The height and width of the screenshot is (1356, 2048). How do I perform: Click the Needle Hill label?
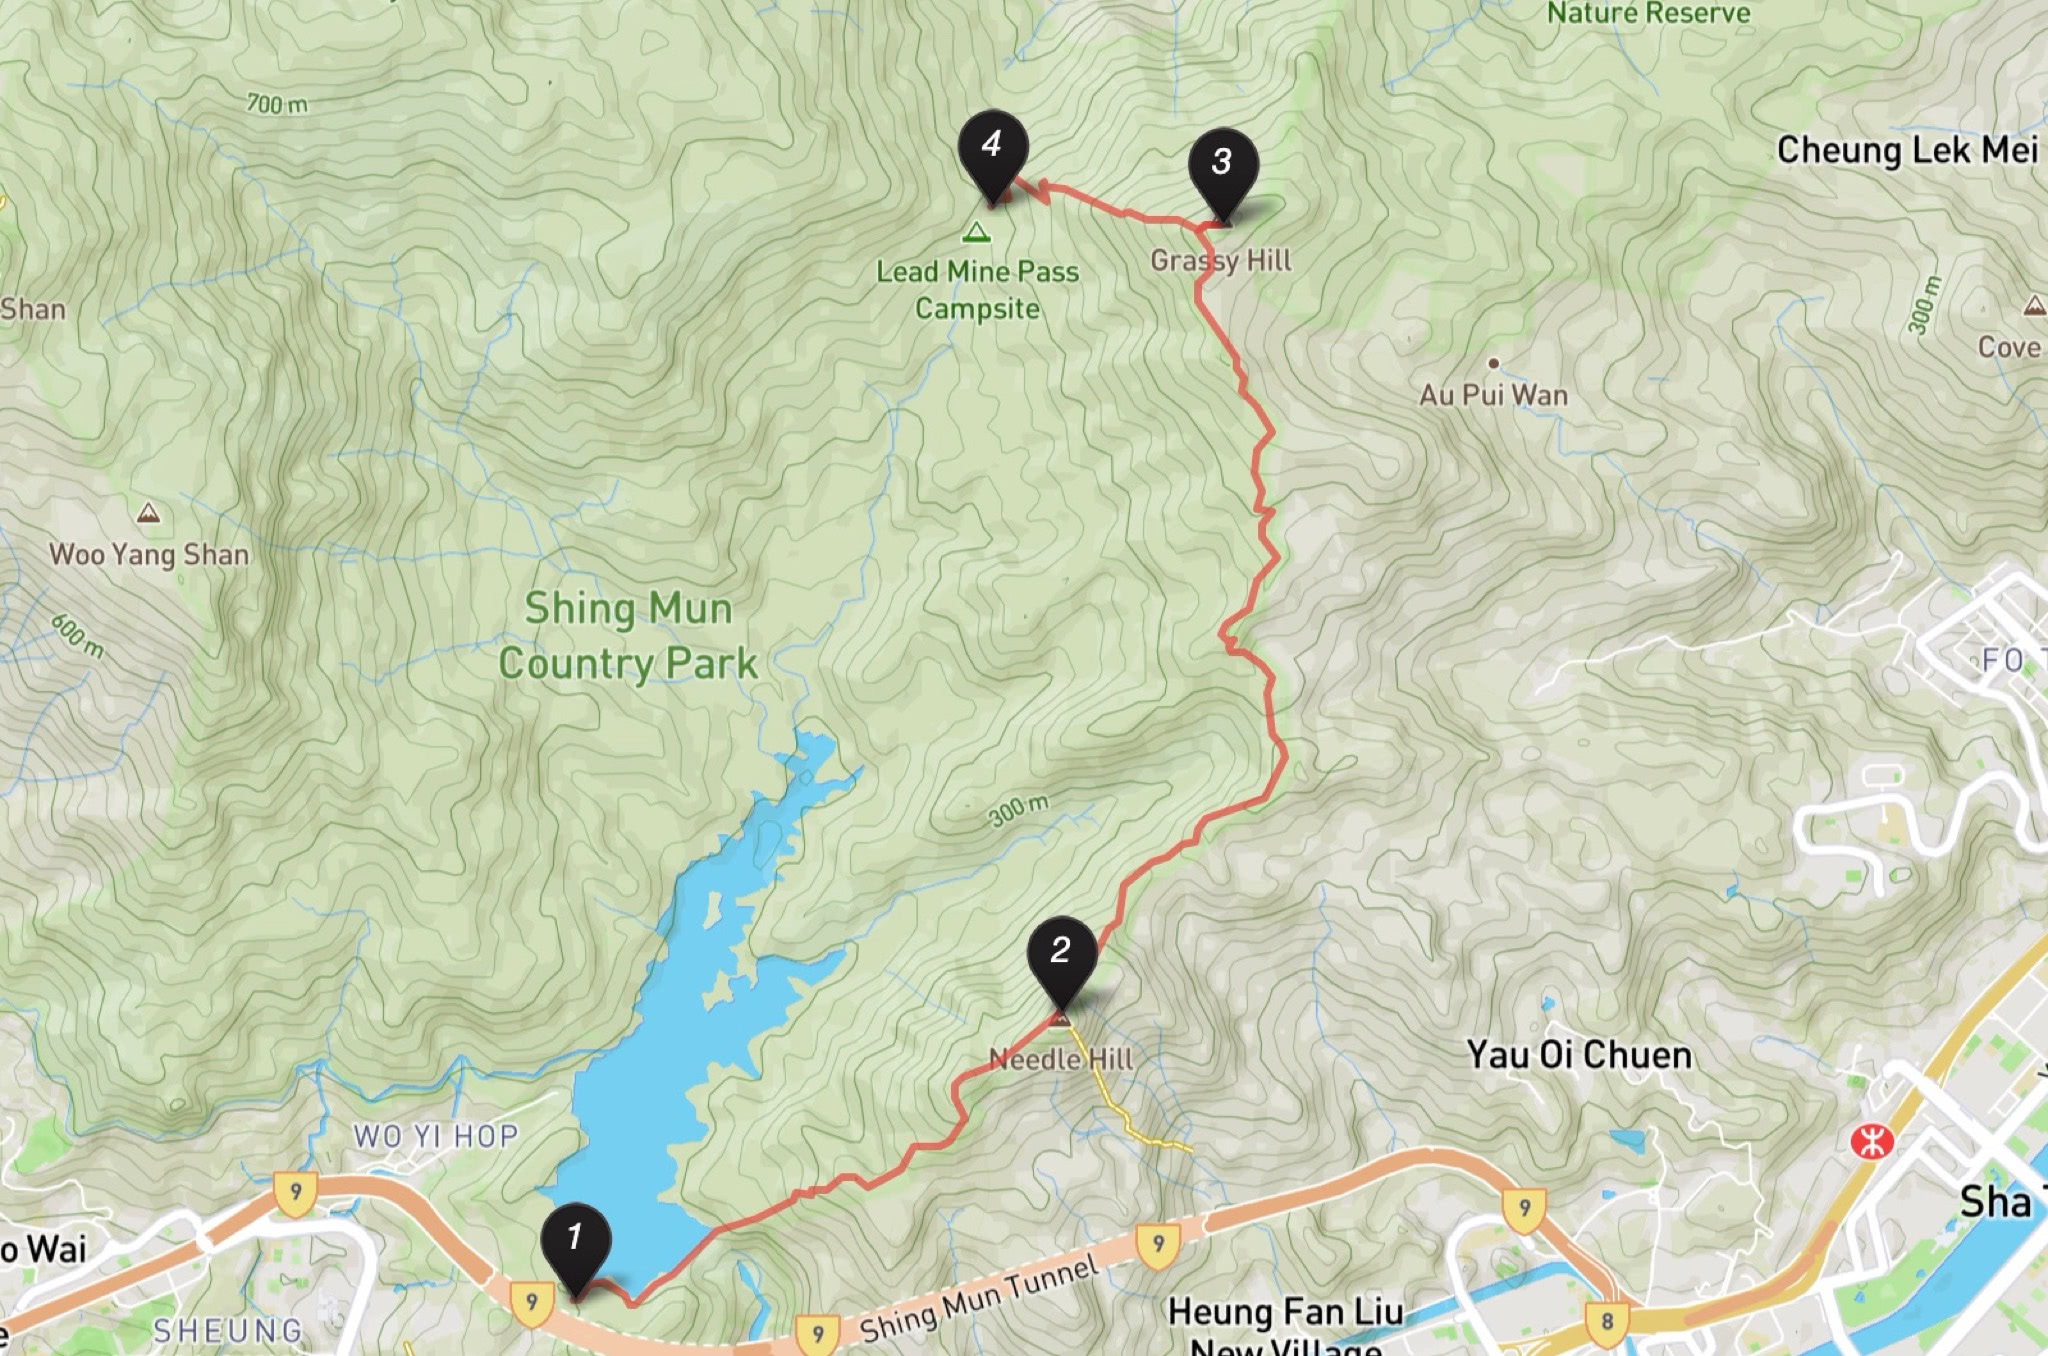[1061, 1059]
